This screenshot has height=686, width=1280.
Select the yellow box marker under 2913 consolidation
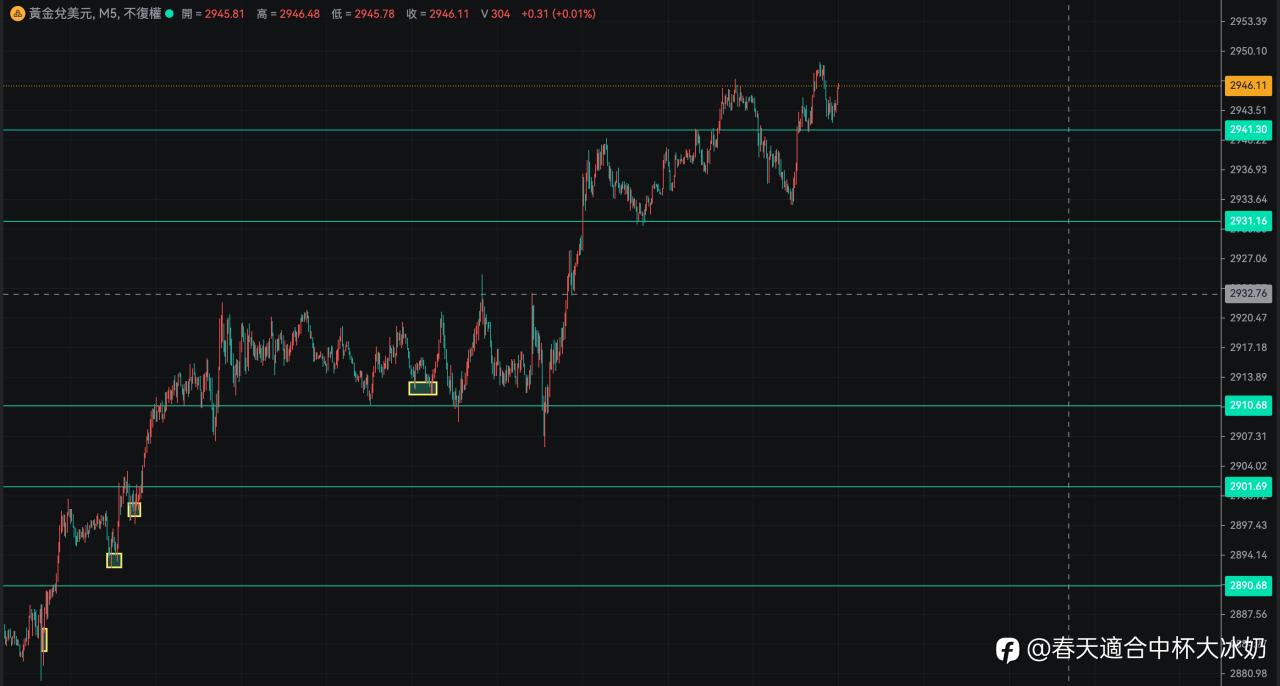tap(423, 388)
